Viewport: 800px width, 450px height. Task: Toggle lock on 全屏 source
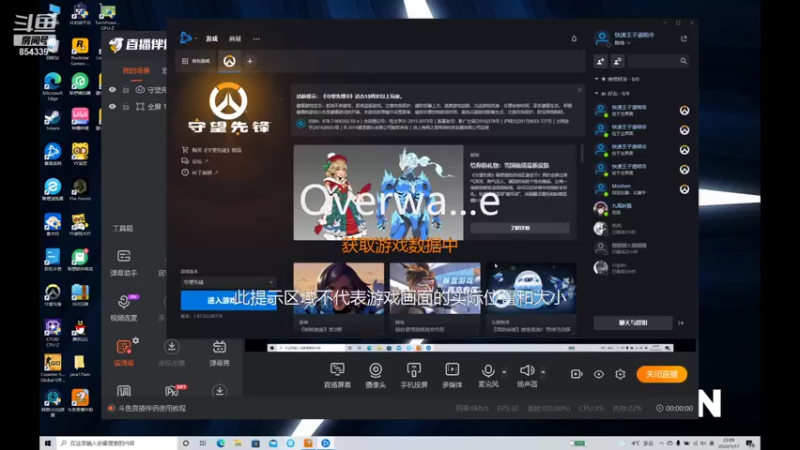126,107
